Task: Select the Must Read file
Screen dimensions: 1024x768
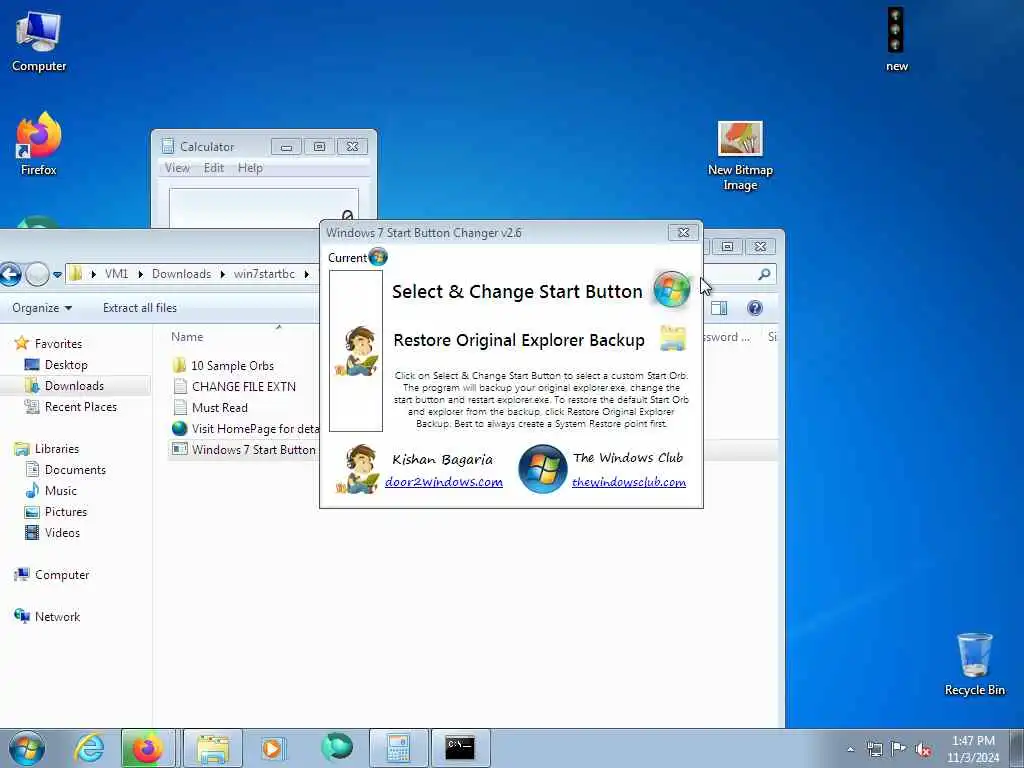Action: coord(212,408)
